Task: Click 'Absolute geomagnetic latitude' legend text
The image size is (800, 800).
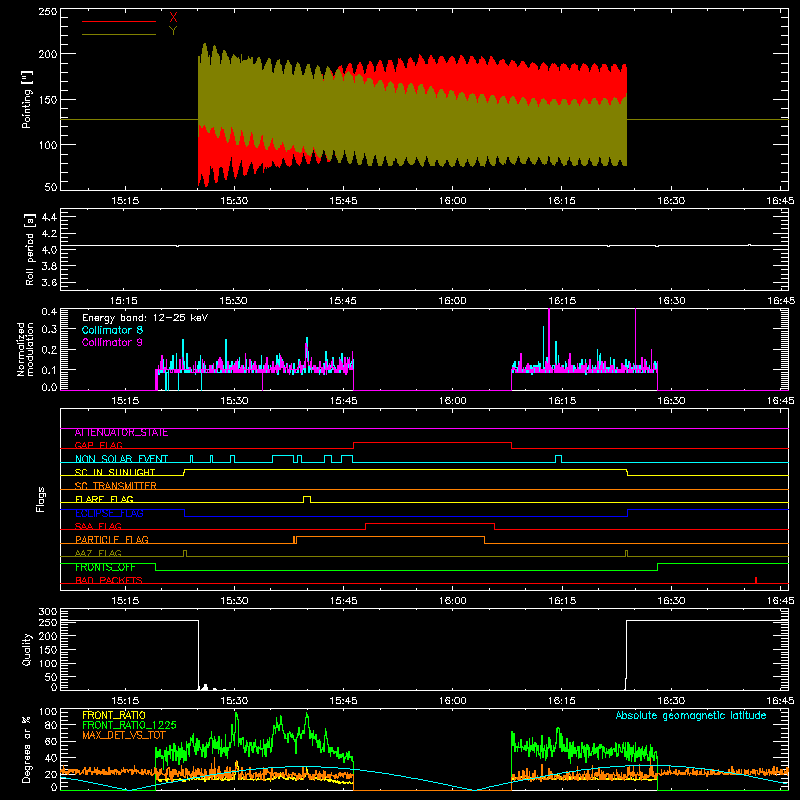Action: click(691, 716)
